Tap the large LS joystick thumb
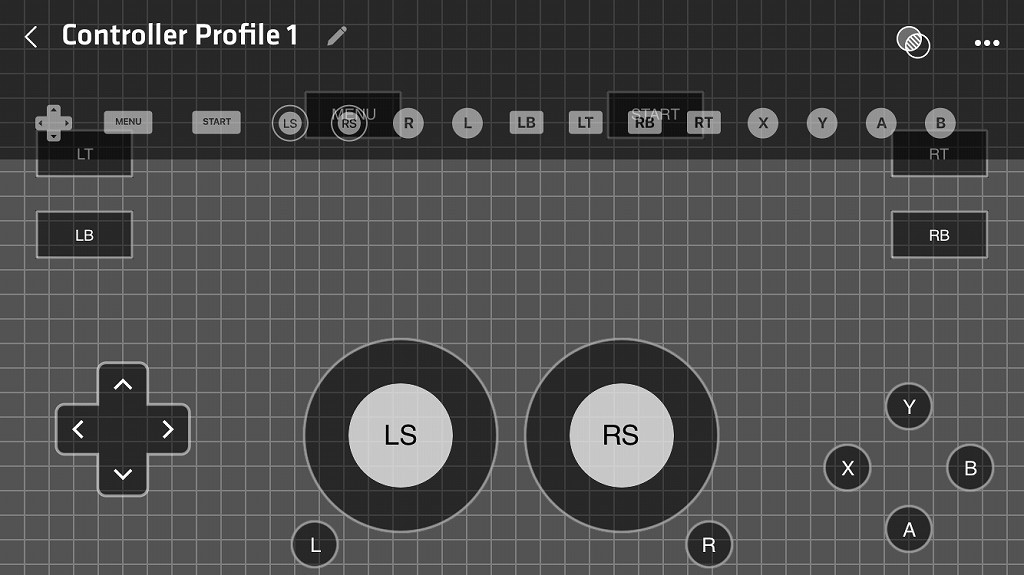The image size is (1024, 575). pos(400,435)
